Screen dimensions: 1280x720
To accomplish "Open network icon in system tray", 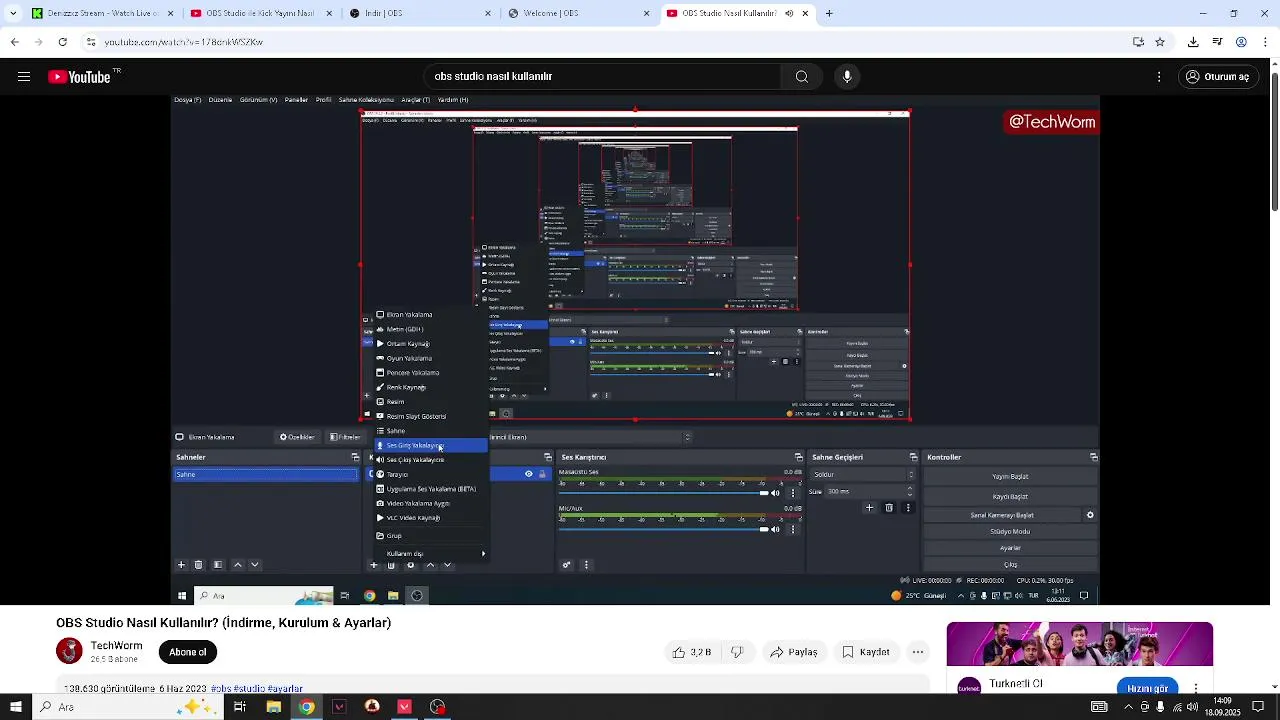I will click(x=1176, y=707).
